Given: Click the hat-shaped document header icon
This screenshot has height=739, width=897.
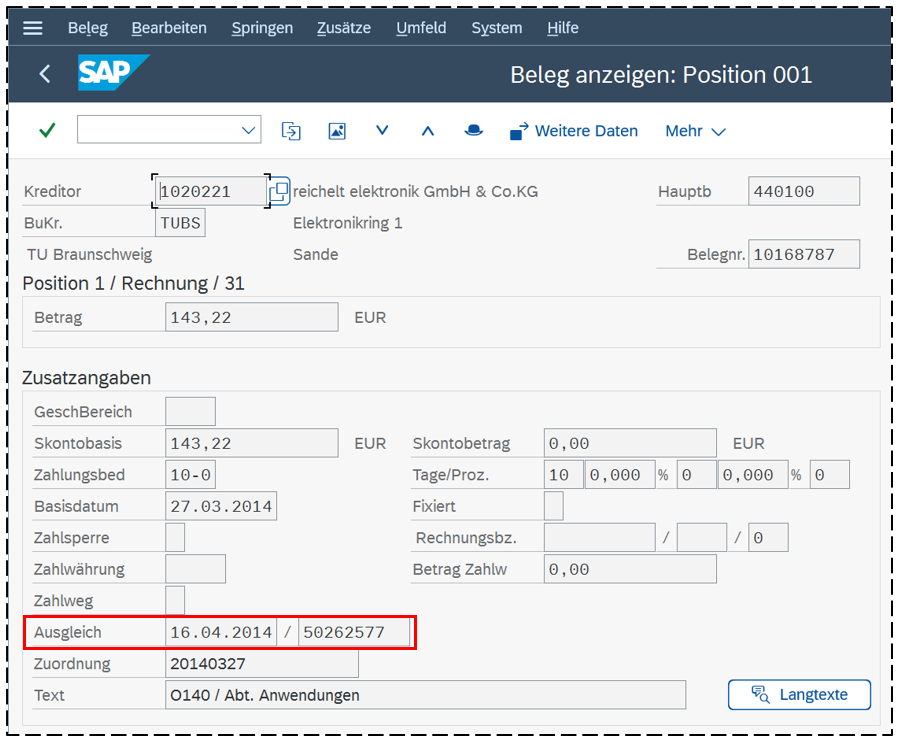Looking at the screenshot, I should pos(473,130).
